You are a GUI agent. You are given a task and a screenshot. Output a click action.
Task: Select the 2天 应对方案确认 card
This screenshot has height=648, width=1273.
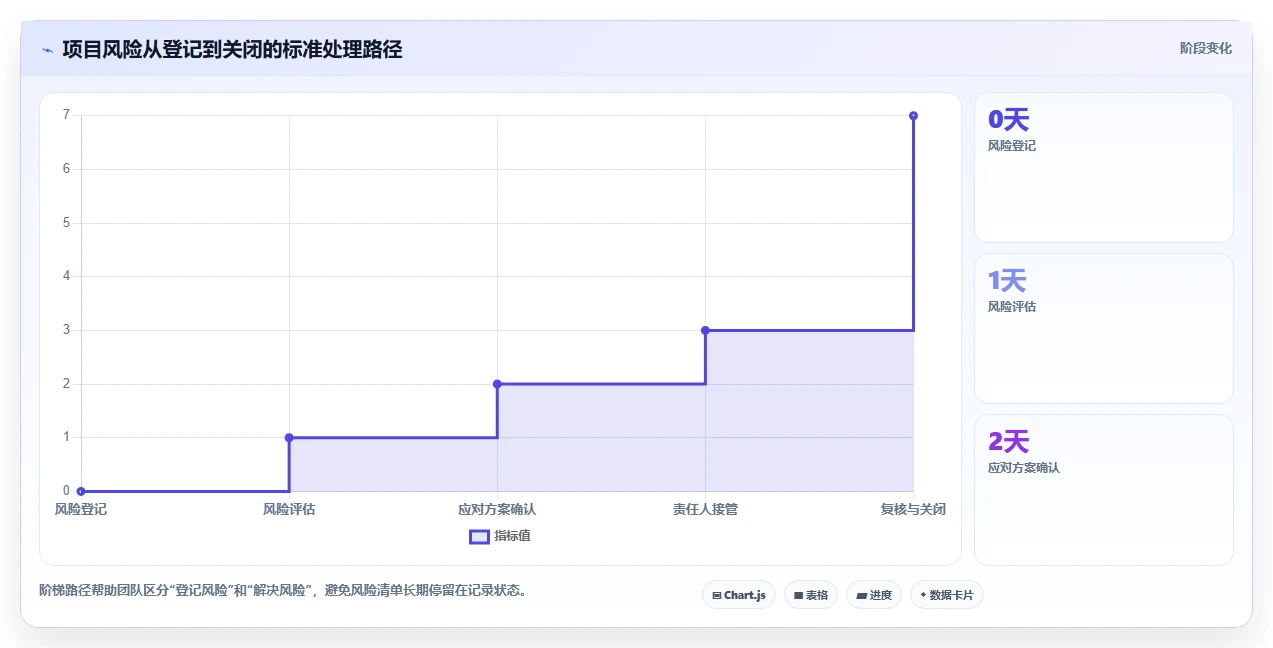[1103, 489]
